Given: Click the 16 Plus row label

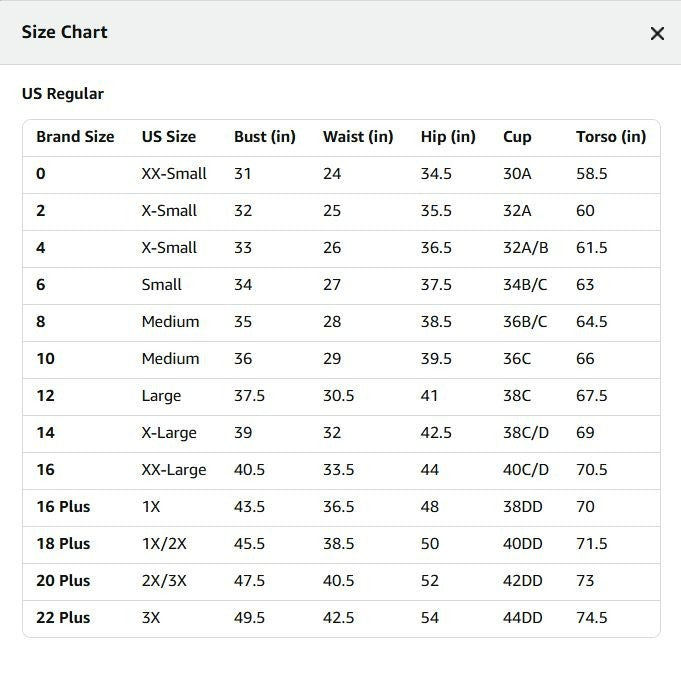Looking at the screenshot, I should (63, 507).
